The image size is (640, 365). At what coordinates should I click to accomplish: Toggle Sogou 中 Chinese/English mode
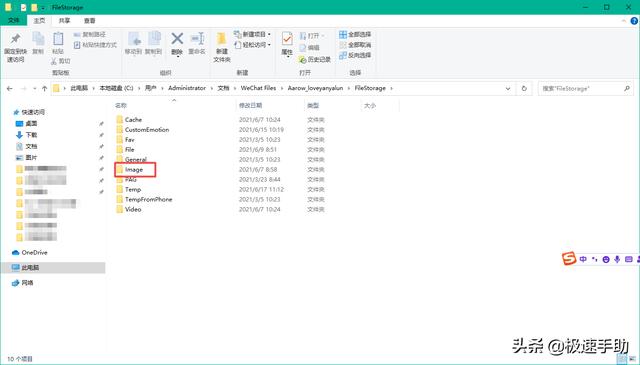coord(583,259)
